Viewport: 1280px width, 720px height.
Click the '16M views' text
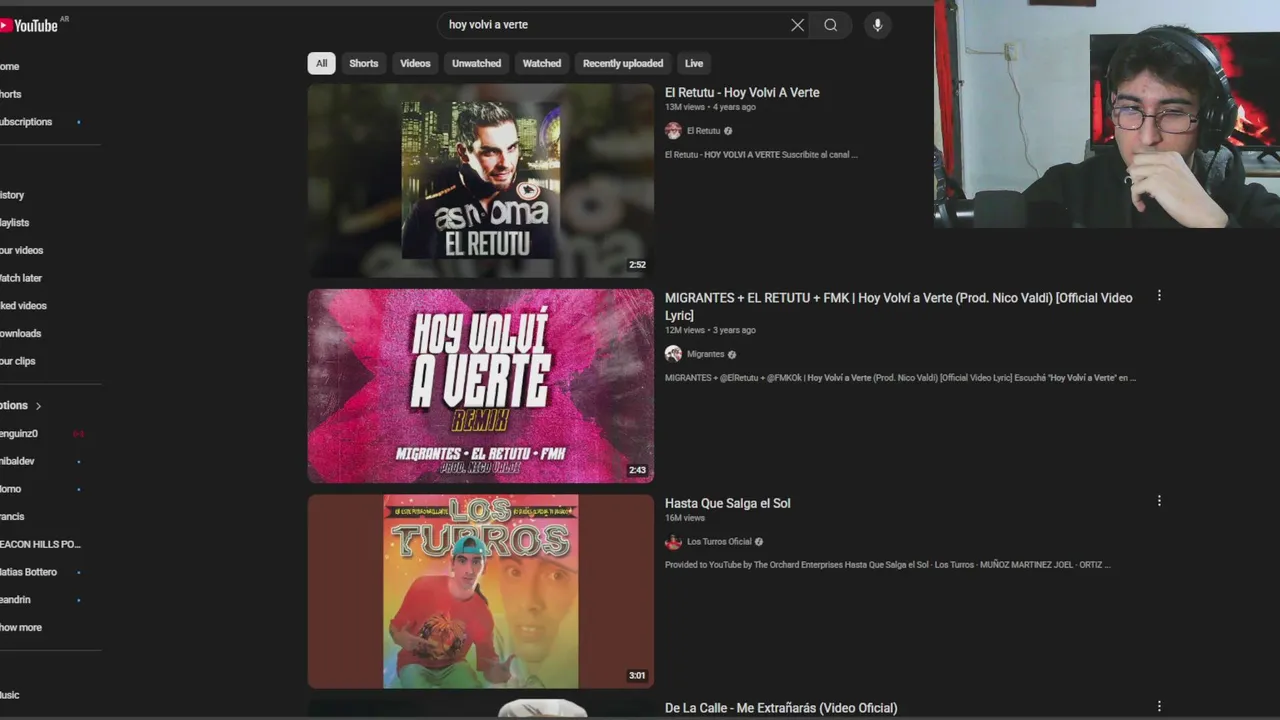coord(685,518)
